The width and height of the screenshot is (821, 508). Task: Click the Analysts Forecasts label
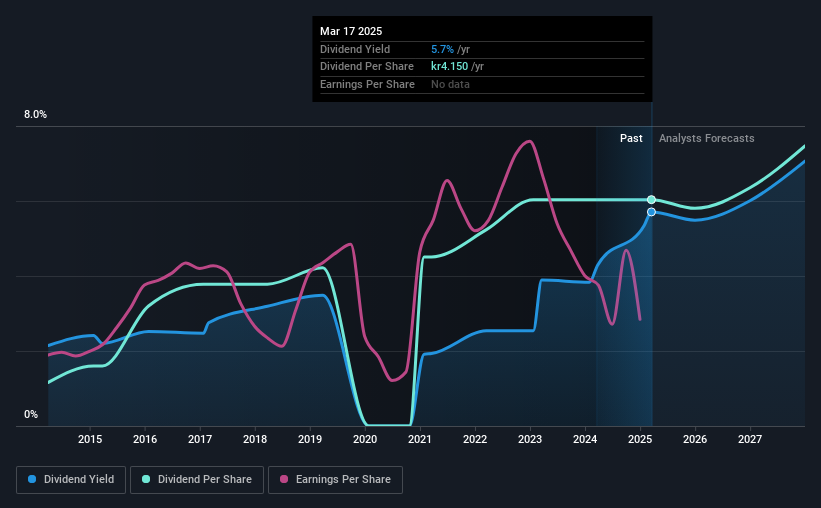point(706,138)
